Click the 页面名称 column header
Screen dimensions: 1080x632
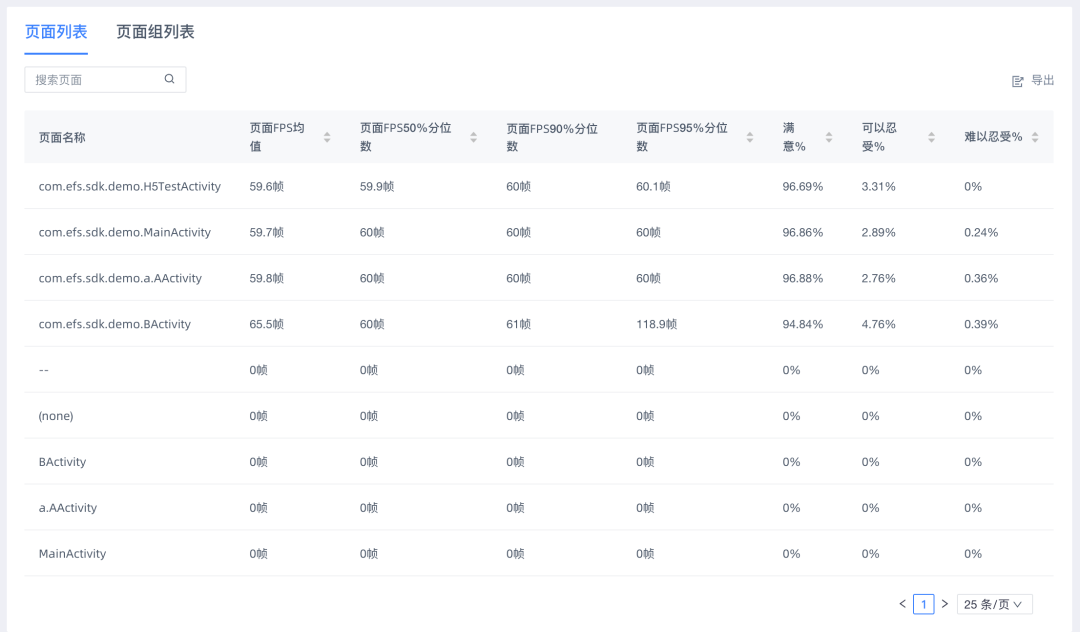pyautogui.click(x=62, y=138)
